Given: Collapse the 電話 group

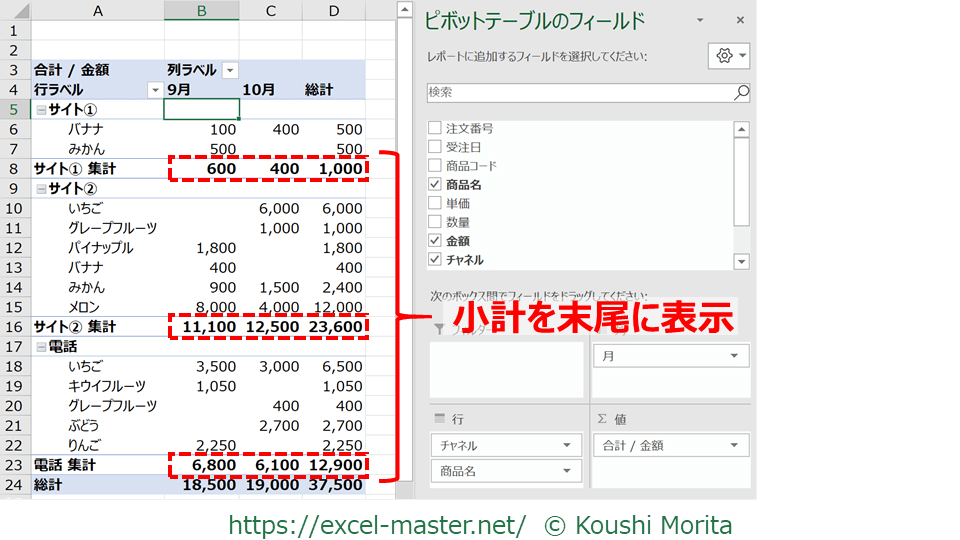Looking at the screenshot, I should [41, 347].
